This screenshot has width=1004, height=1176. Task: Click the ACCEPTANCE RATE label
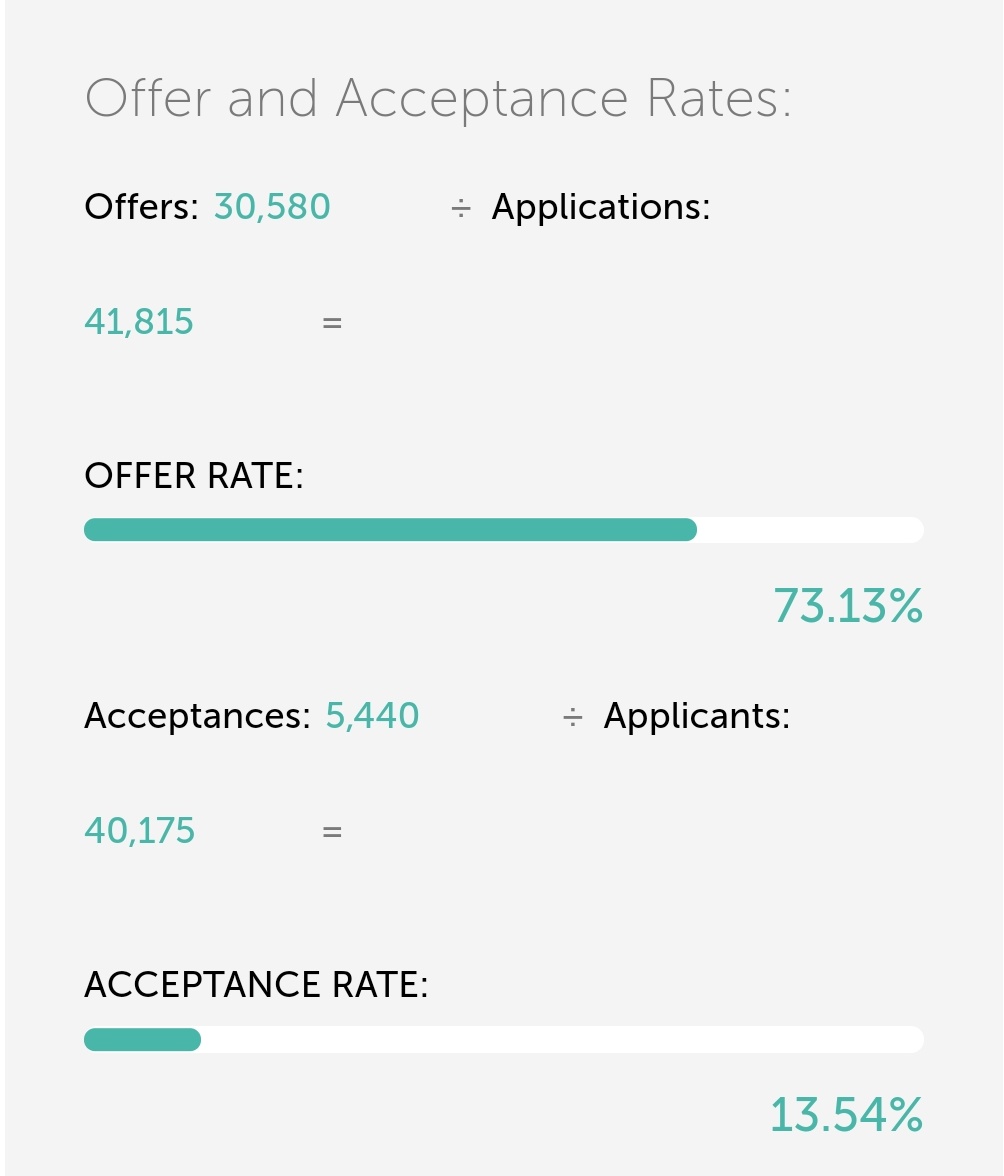[x=256, y=985]
